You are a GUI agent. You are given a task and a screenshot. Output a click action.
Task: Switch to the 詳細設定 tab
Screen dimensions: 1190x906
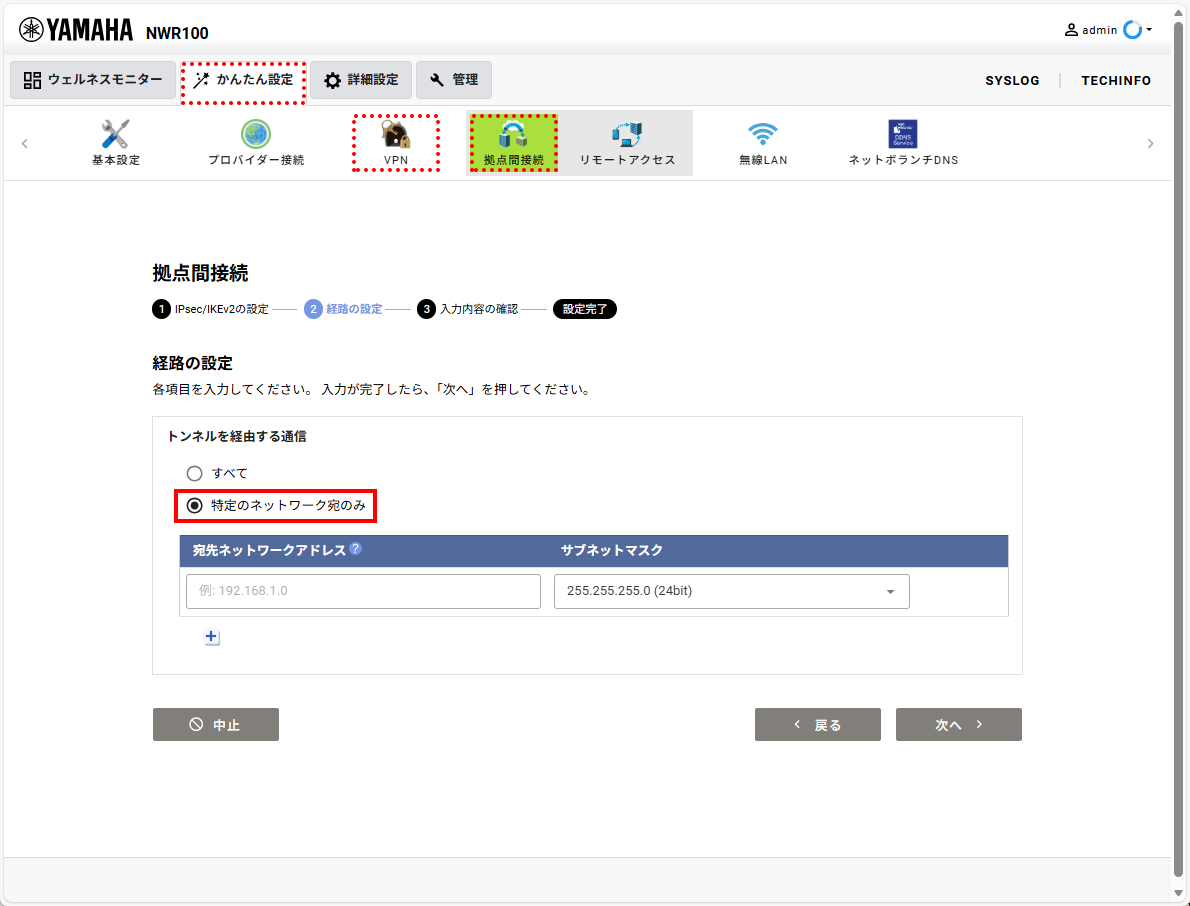pos(361,80)
